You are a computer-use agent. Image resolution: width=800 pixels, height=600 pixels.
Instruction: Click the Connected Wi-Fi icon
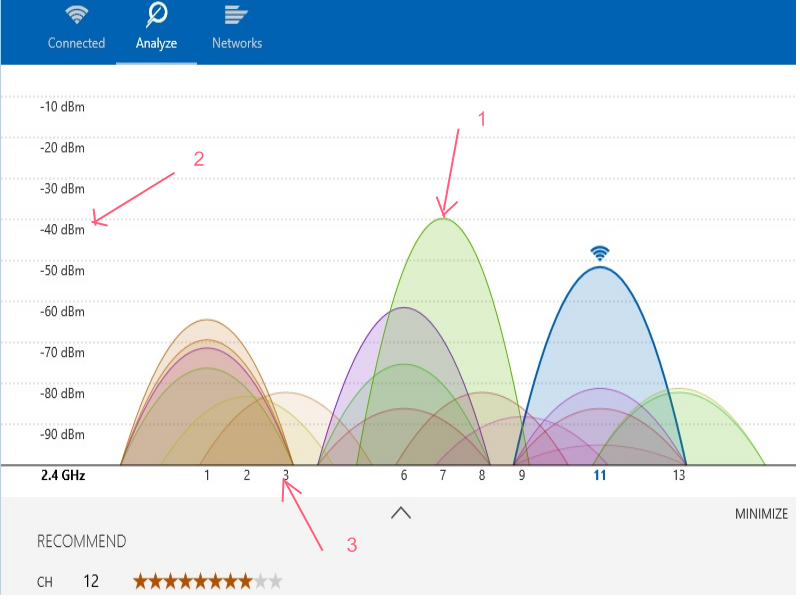pyautogui.click(x=77, y=15)
